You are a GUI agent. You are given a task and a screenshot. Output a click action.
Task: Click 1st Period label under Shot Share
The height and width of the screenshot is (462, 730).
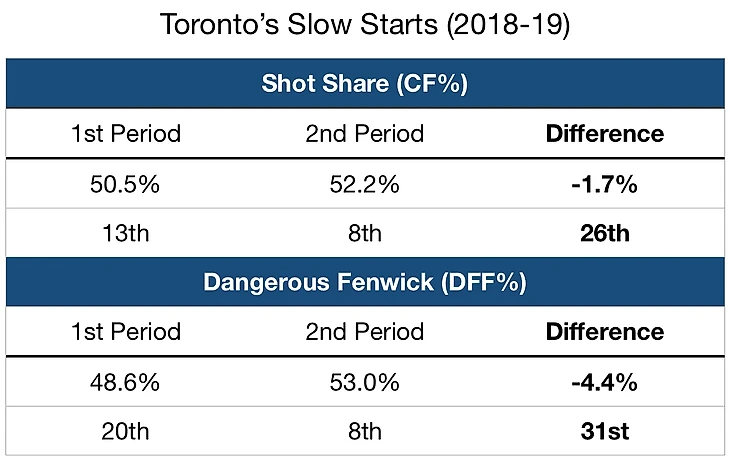[x=126, y=134]
